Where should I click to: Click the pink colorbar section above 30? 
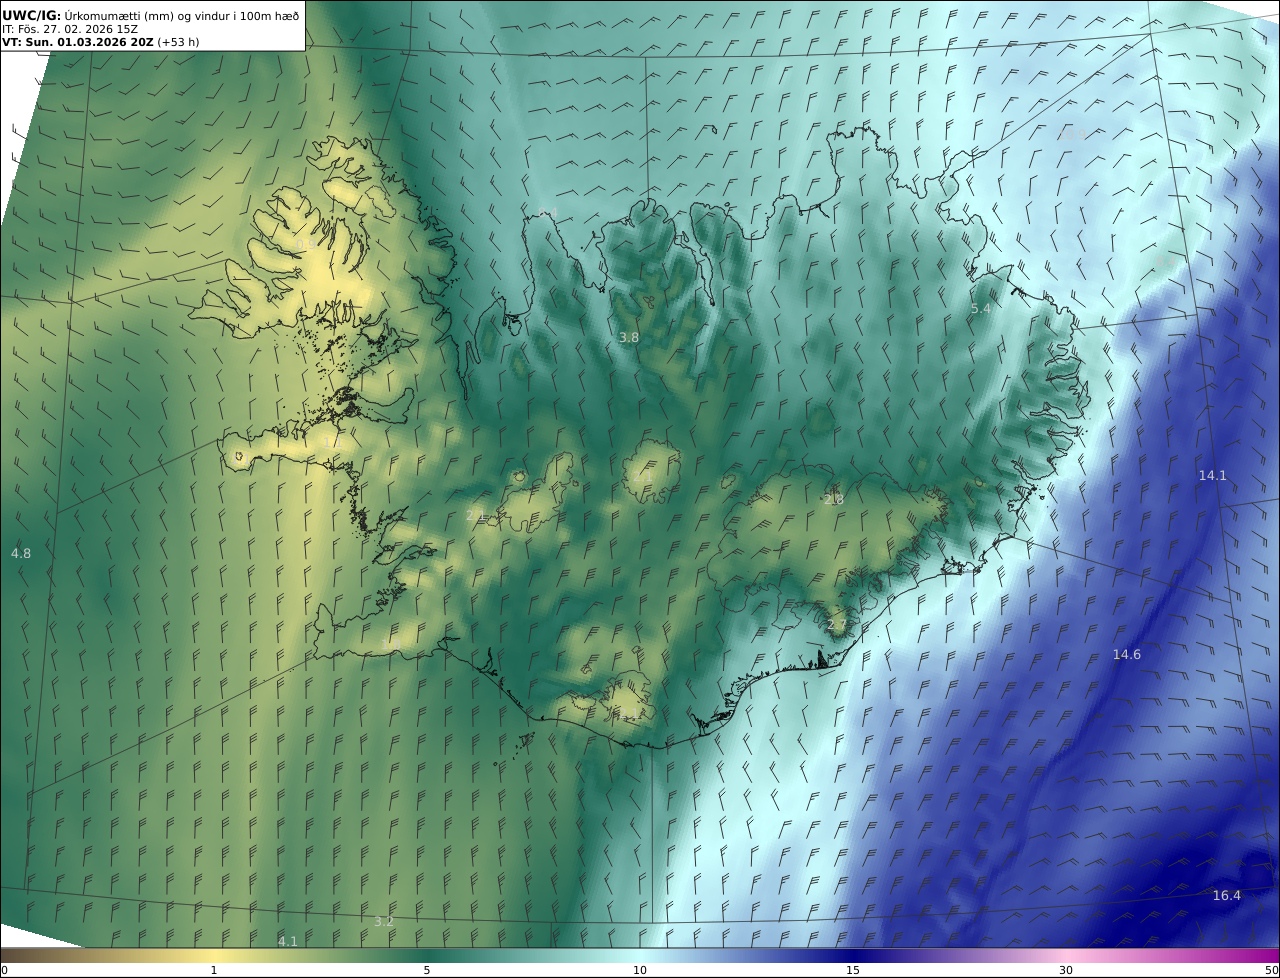point(1066,955)
